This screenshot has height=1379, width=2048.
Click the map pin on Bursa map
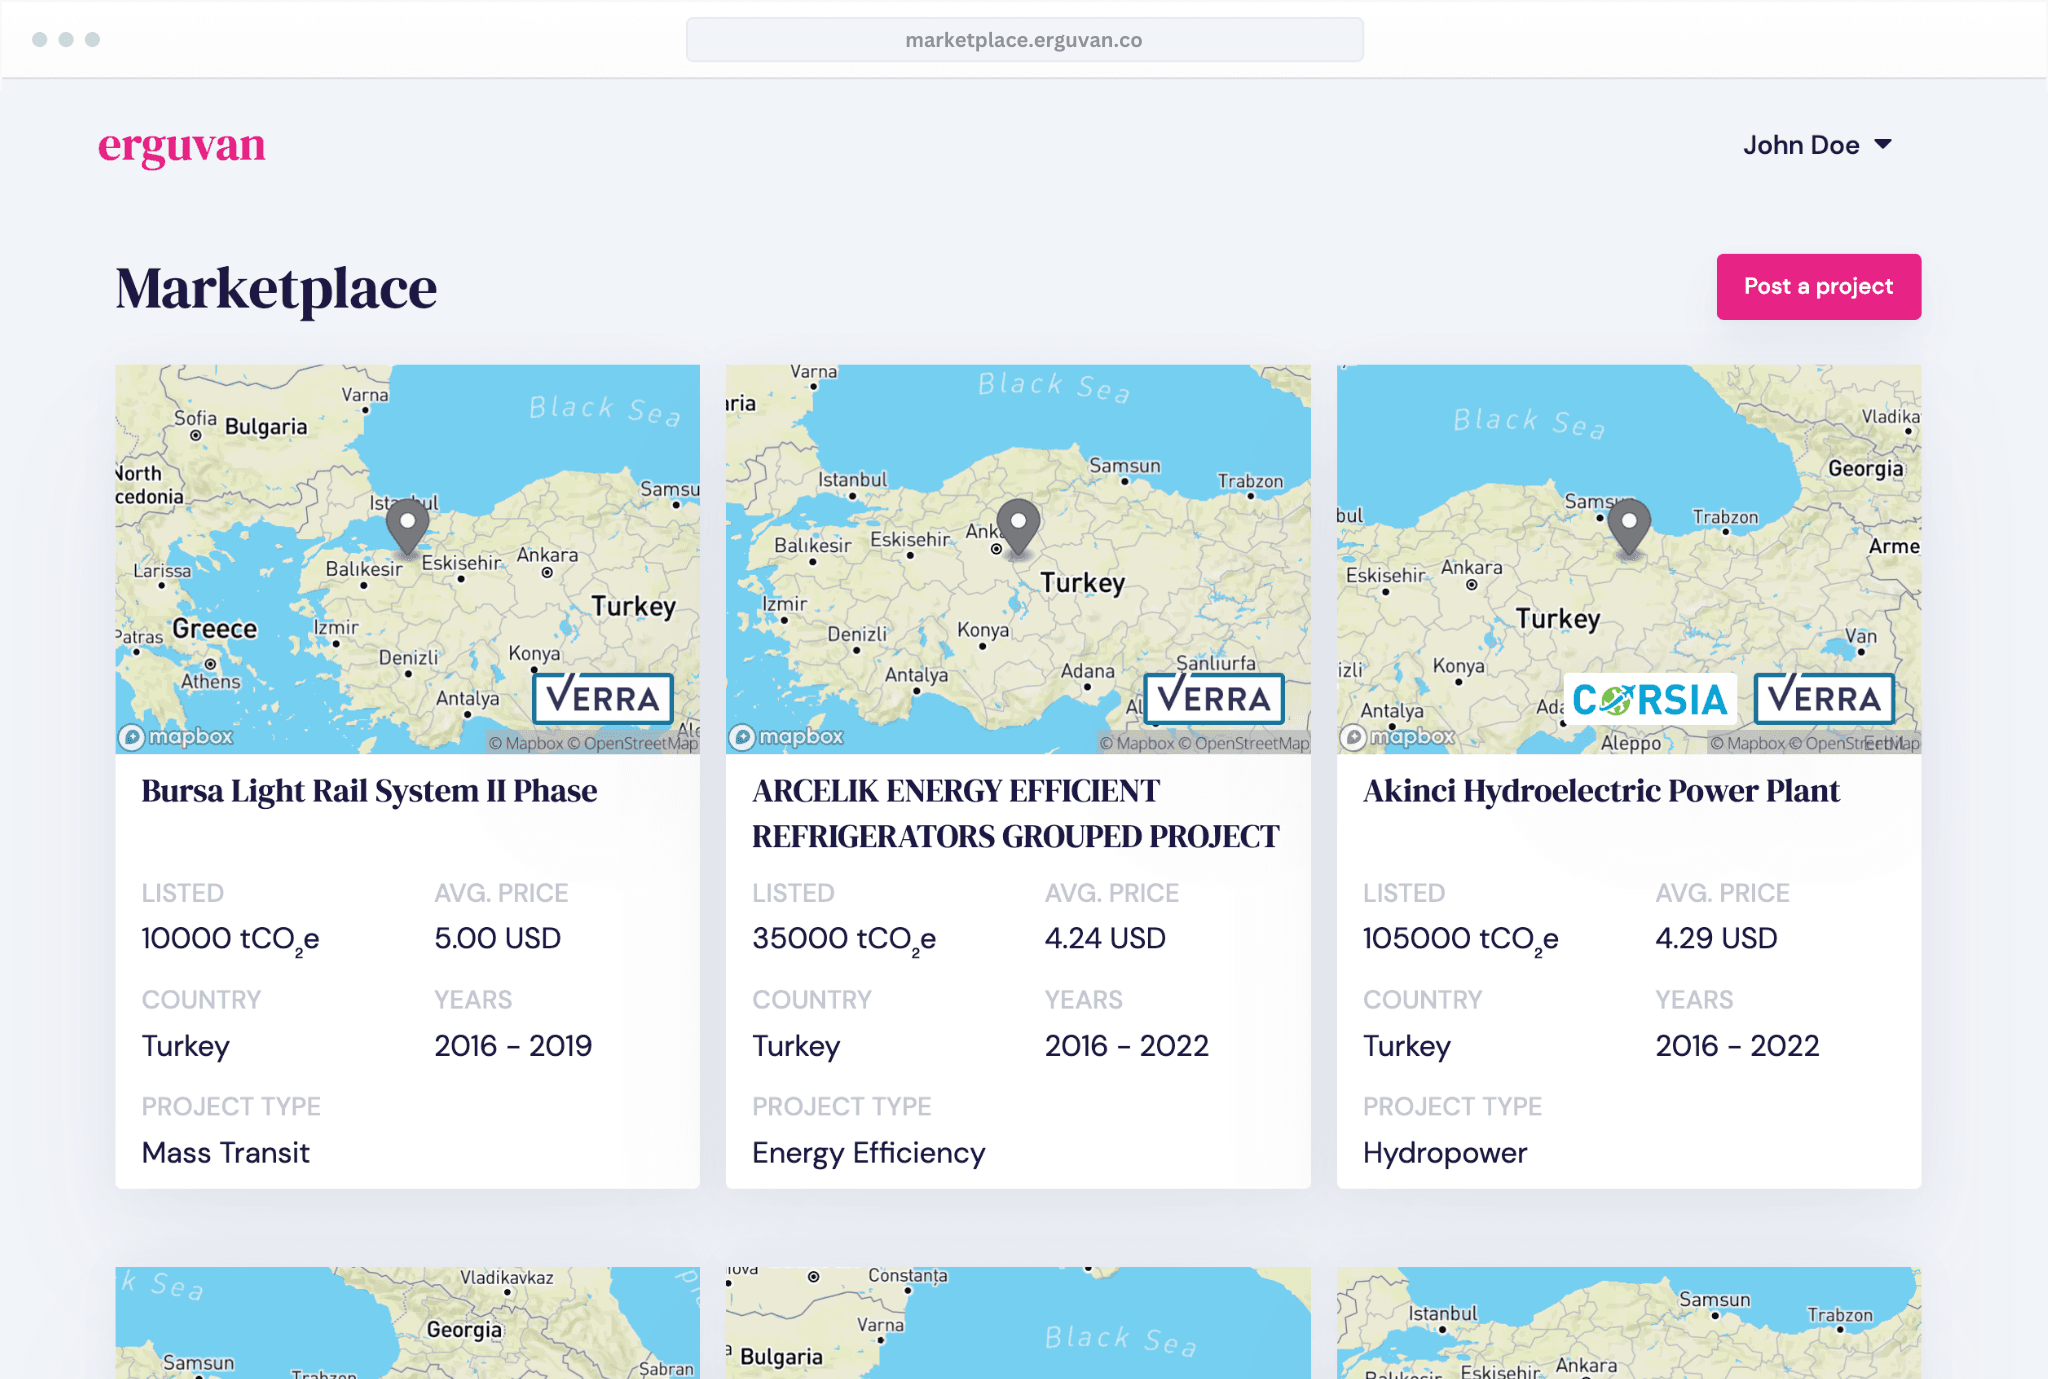pos(408,526)
